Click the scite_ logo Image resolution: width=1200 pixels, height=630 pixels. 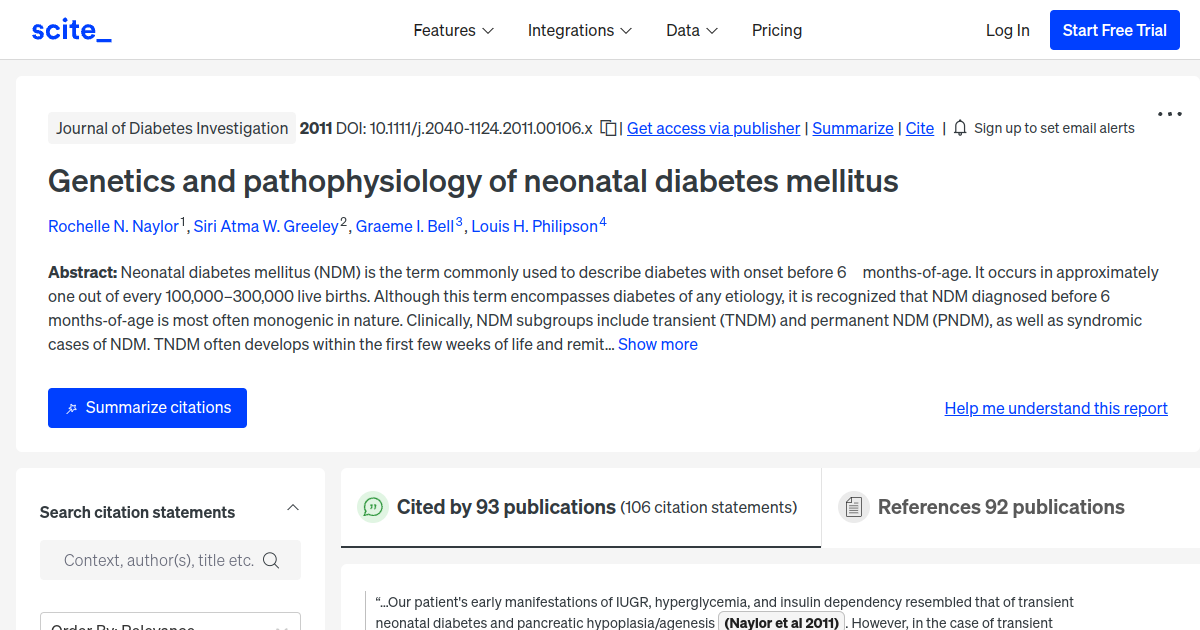pos(71,29)
